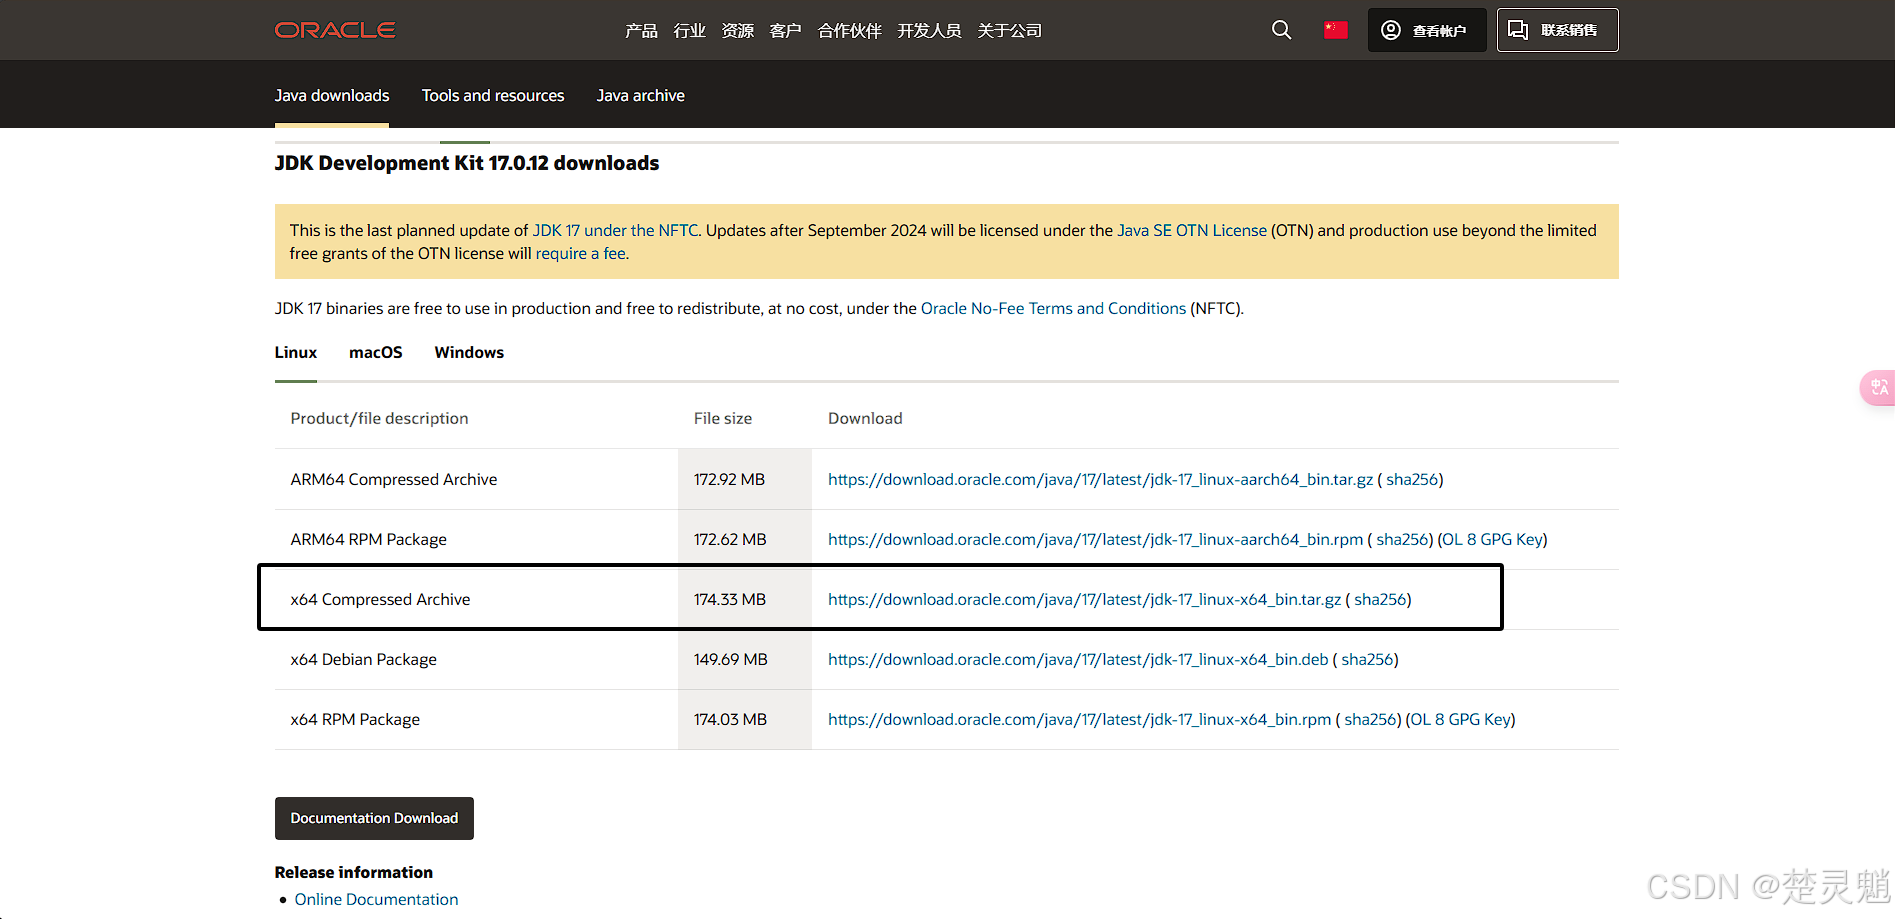Download jdk-17_linux-x64_bin.rpm link
Viewport: 1895px width, 919px height.
1079,719
